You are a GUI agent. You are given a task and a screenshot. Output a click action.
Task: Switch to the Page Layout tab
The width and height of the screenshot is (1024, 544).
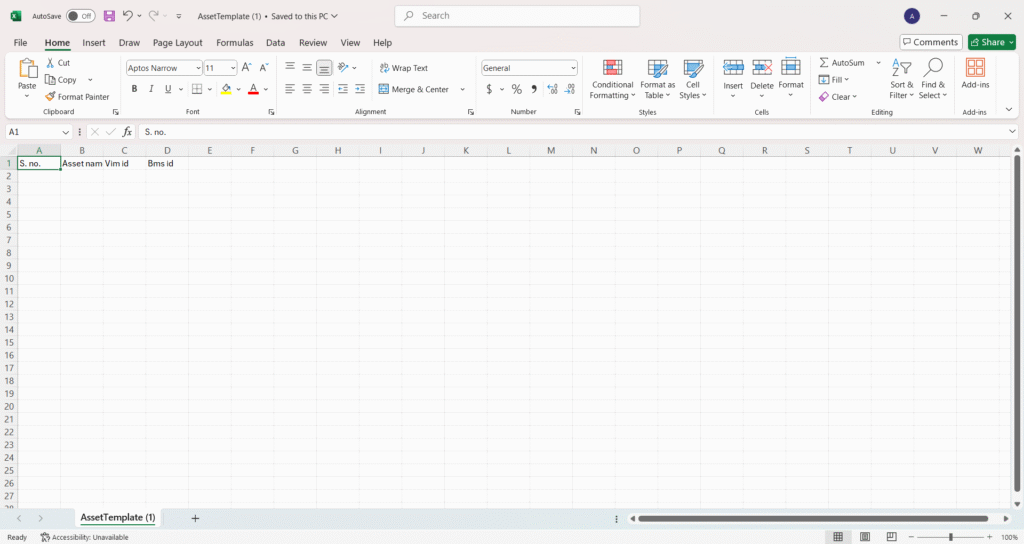[177, 43]
